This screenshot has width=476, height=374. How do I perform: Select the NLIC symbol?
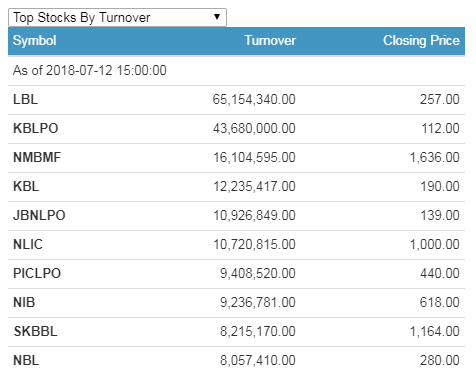point(28,244)
